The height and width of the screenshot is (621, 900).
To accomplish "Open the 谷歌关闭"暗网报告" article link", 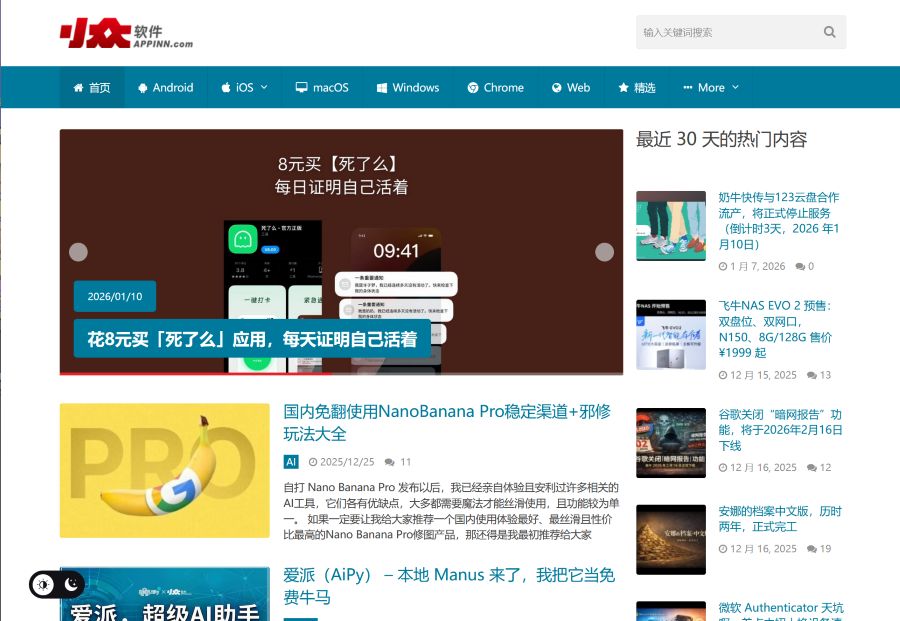I will 780,430.
